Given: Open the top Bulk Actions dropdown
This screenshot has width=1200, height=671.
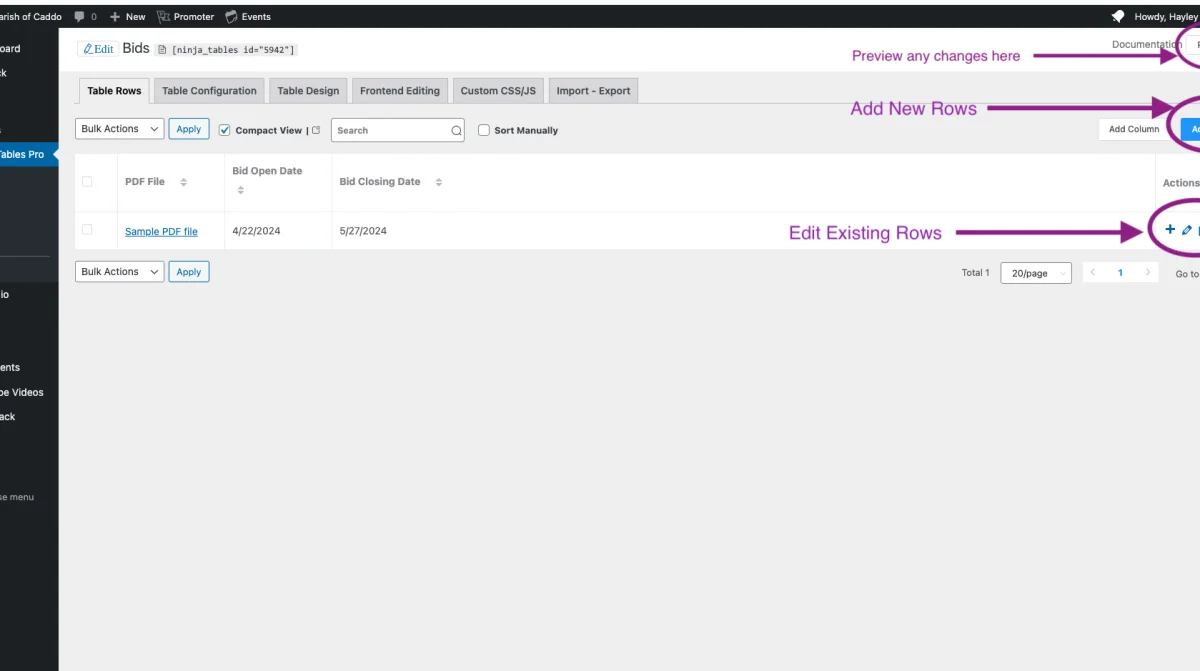Looking at the screenshot, I should point(120,129).
